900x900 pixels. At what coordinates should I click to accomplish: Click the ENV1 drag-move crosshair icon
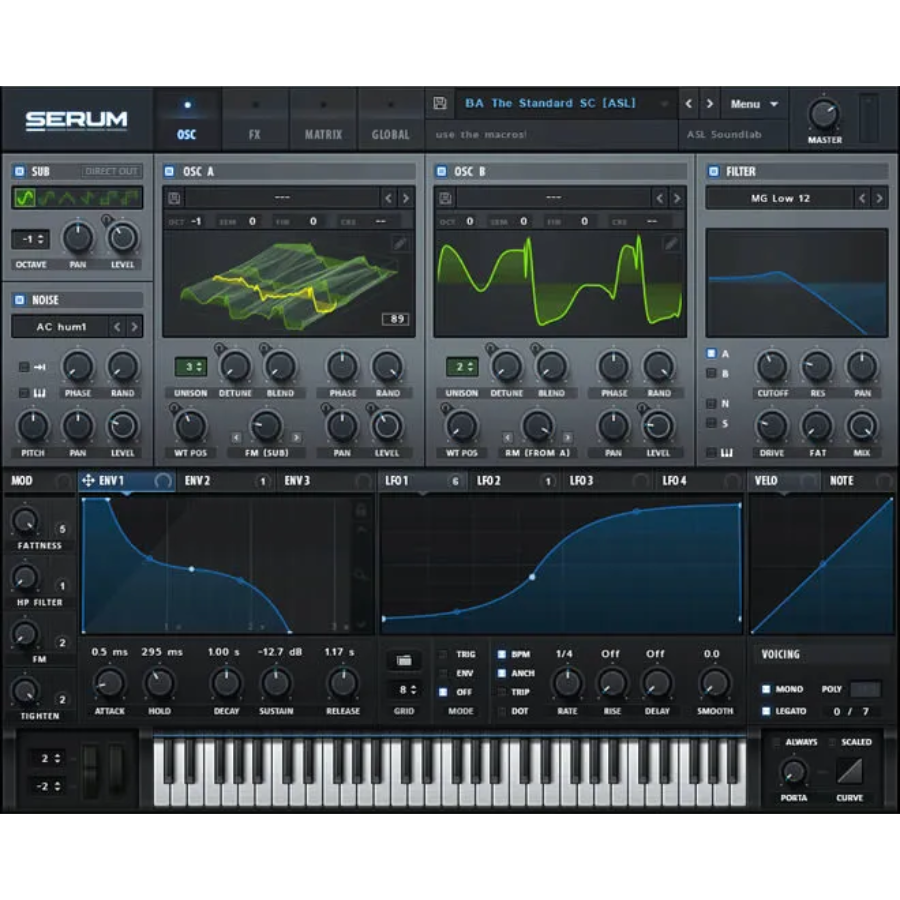(x=88, y=481)
